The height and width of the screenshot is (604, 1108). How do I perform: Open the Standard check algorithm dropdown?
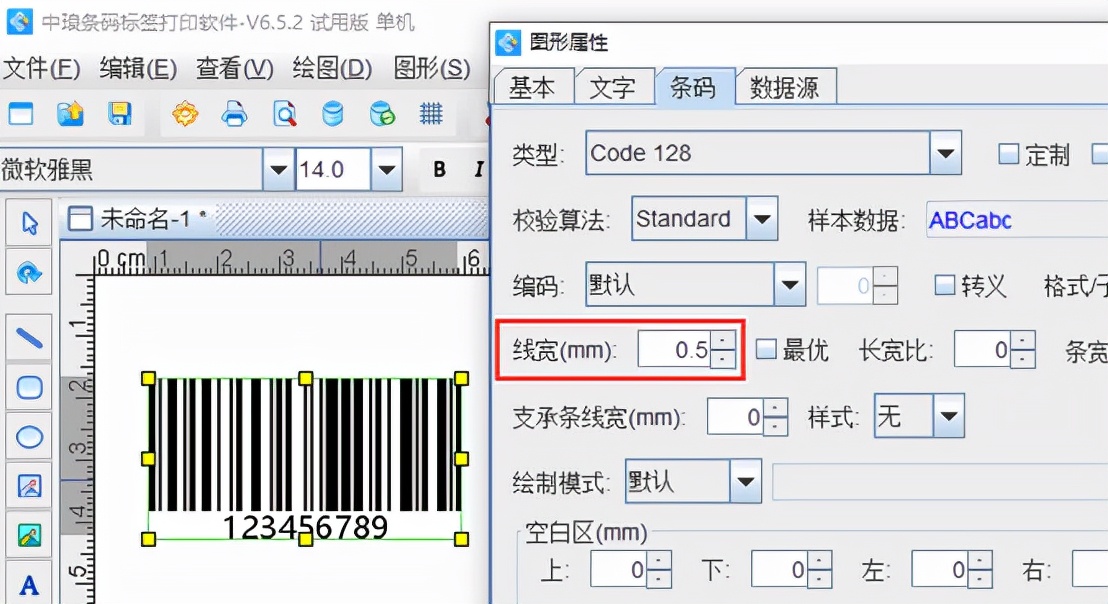762,218
